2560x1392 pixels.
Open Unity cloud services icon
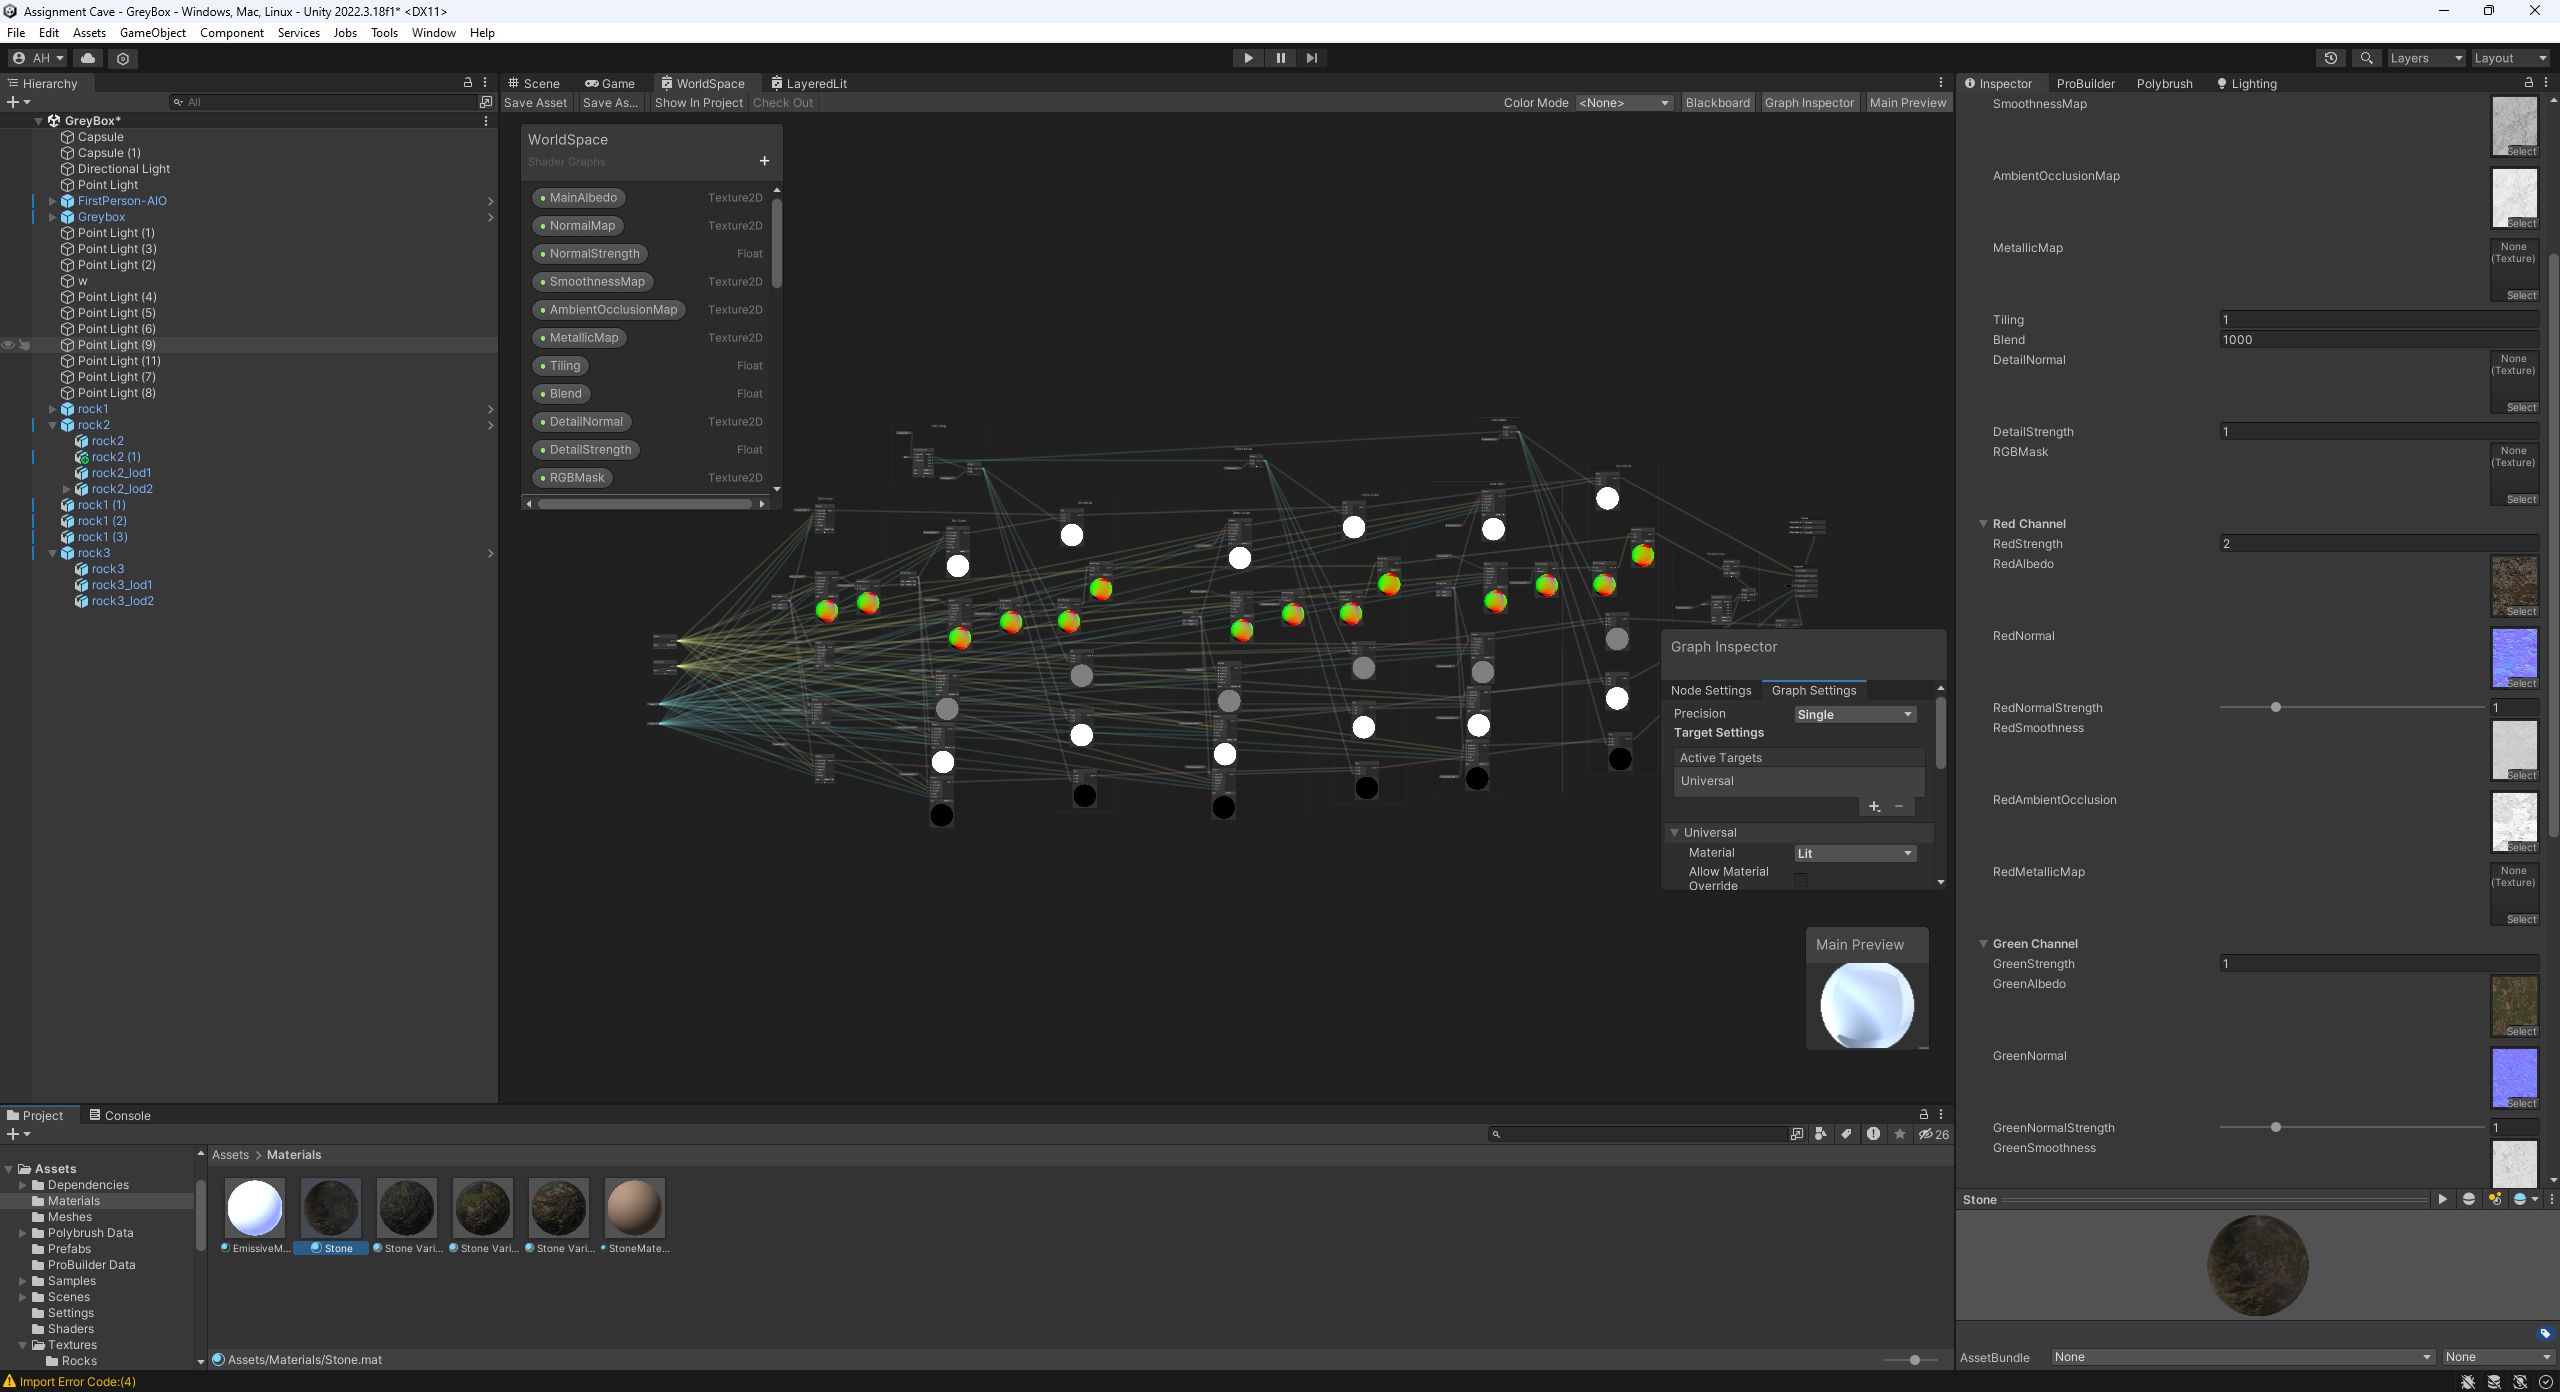(x=88, y=58)
